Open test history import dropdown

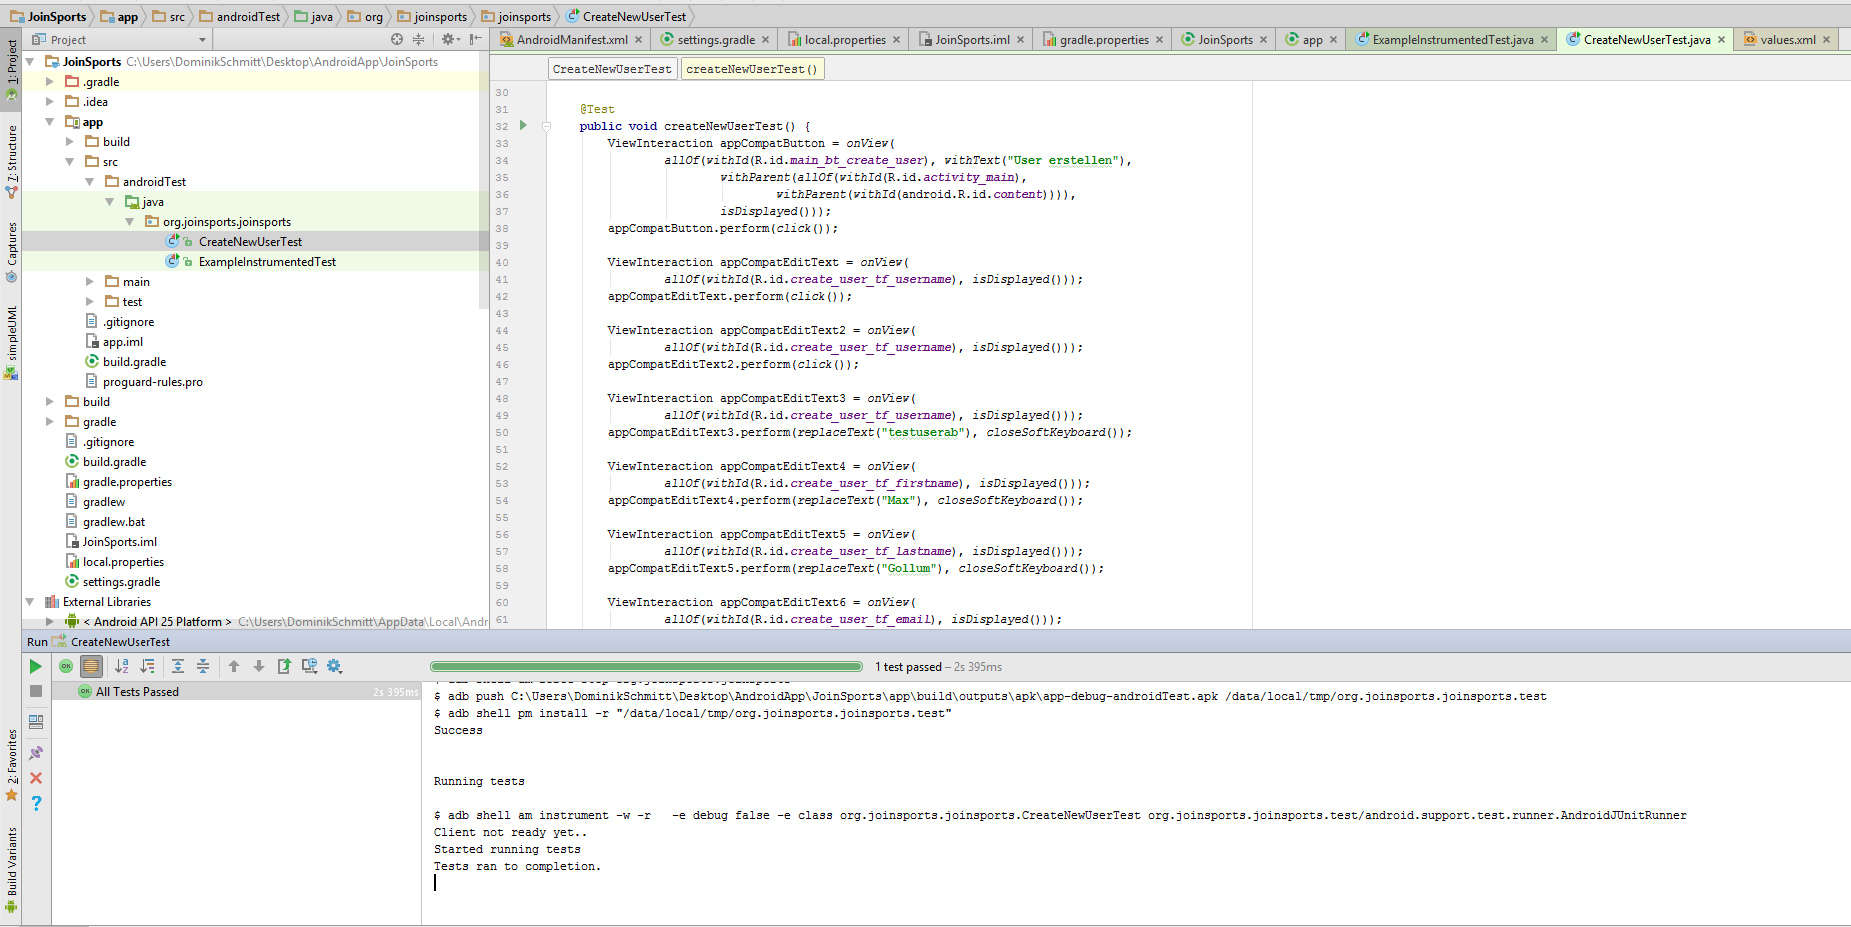[310, 666]
